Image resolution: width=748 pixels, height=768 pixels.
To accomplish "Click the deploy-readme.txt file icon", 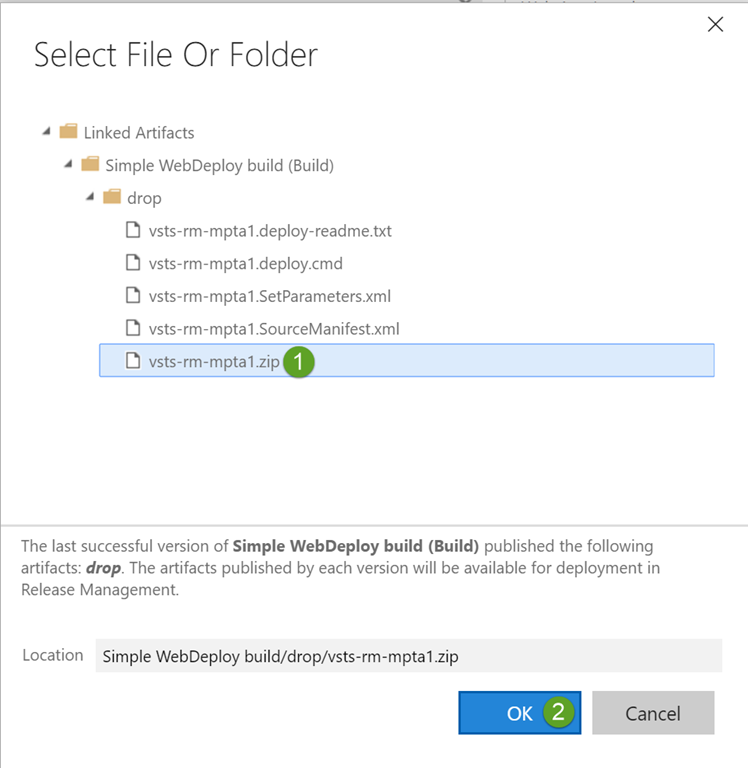I will (x=132, y=231).
